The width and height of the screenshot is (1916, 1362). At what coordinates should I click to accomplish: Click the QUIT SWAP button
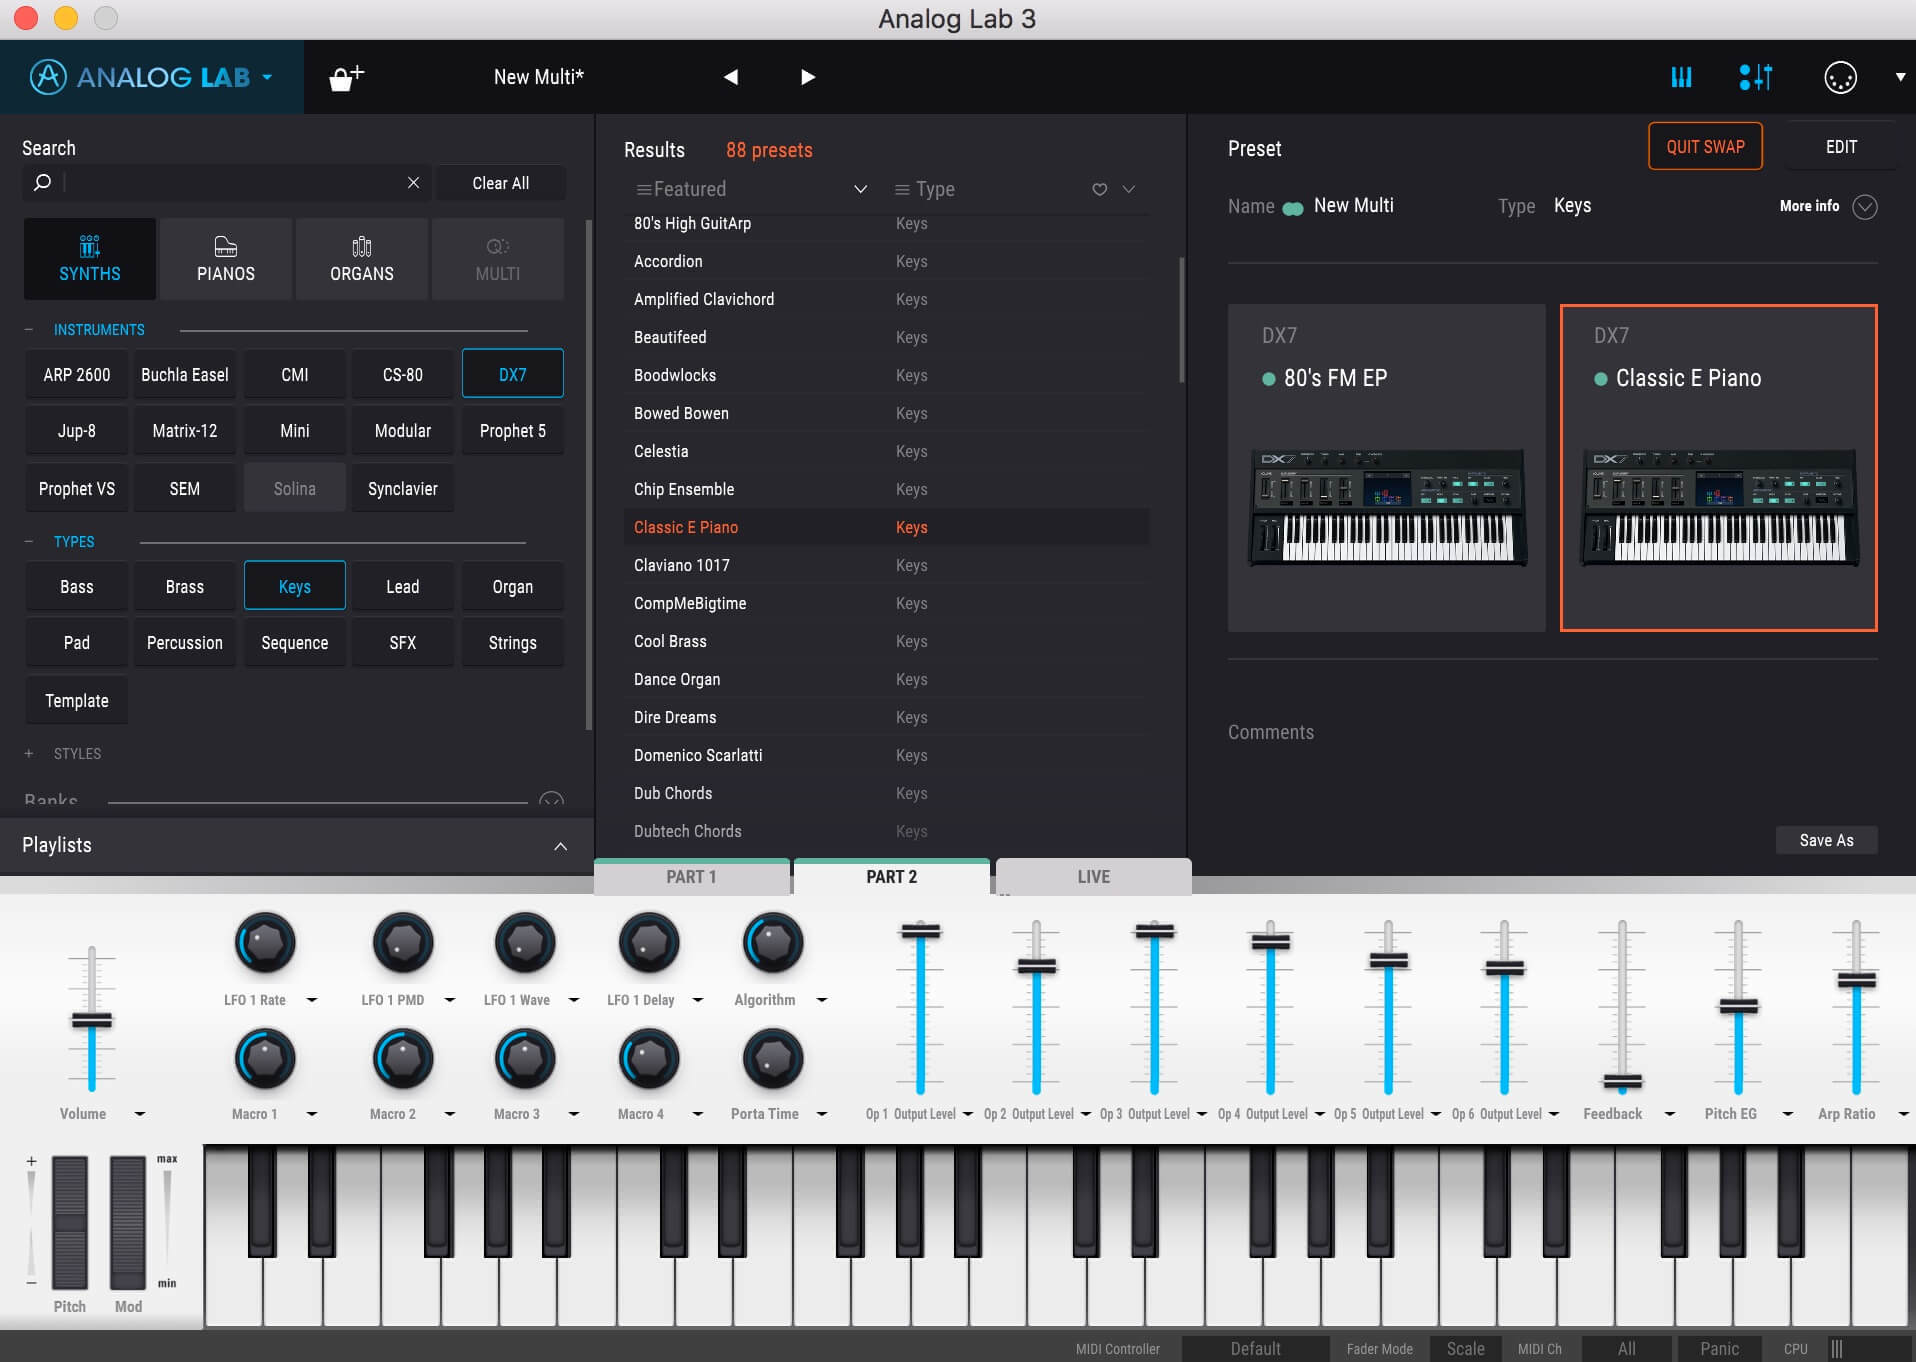pos(1705,146)
